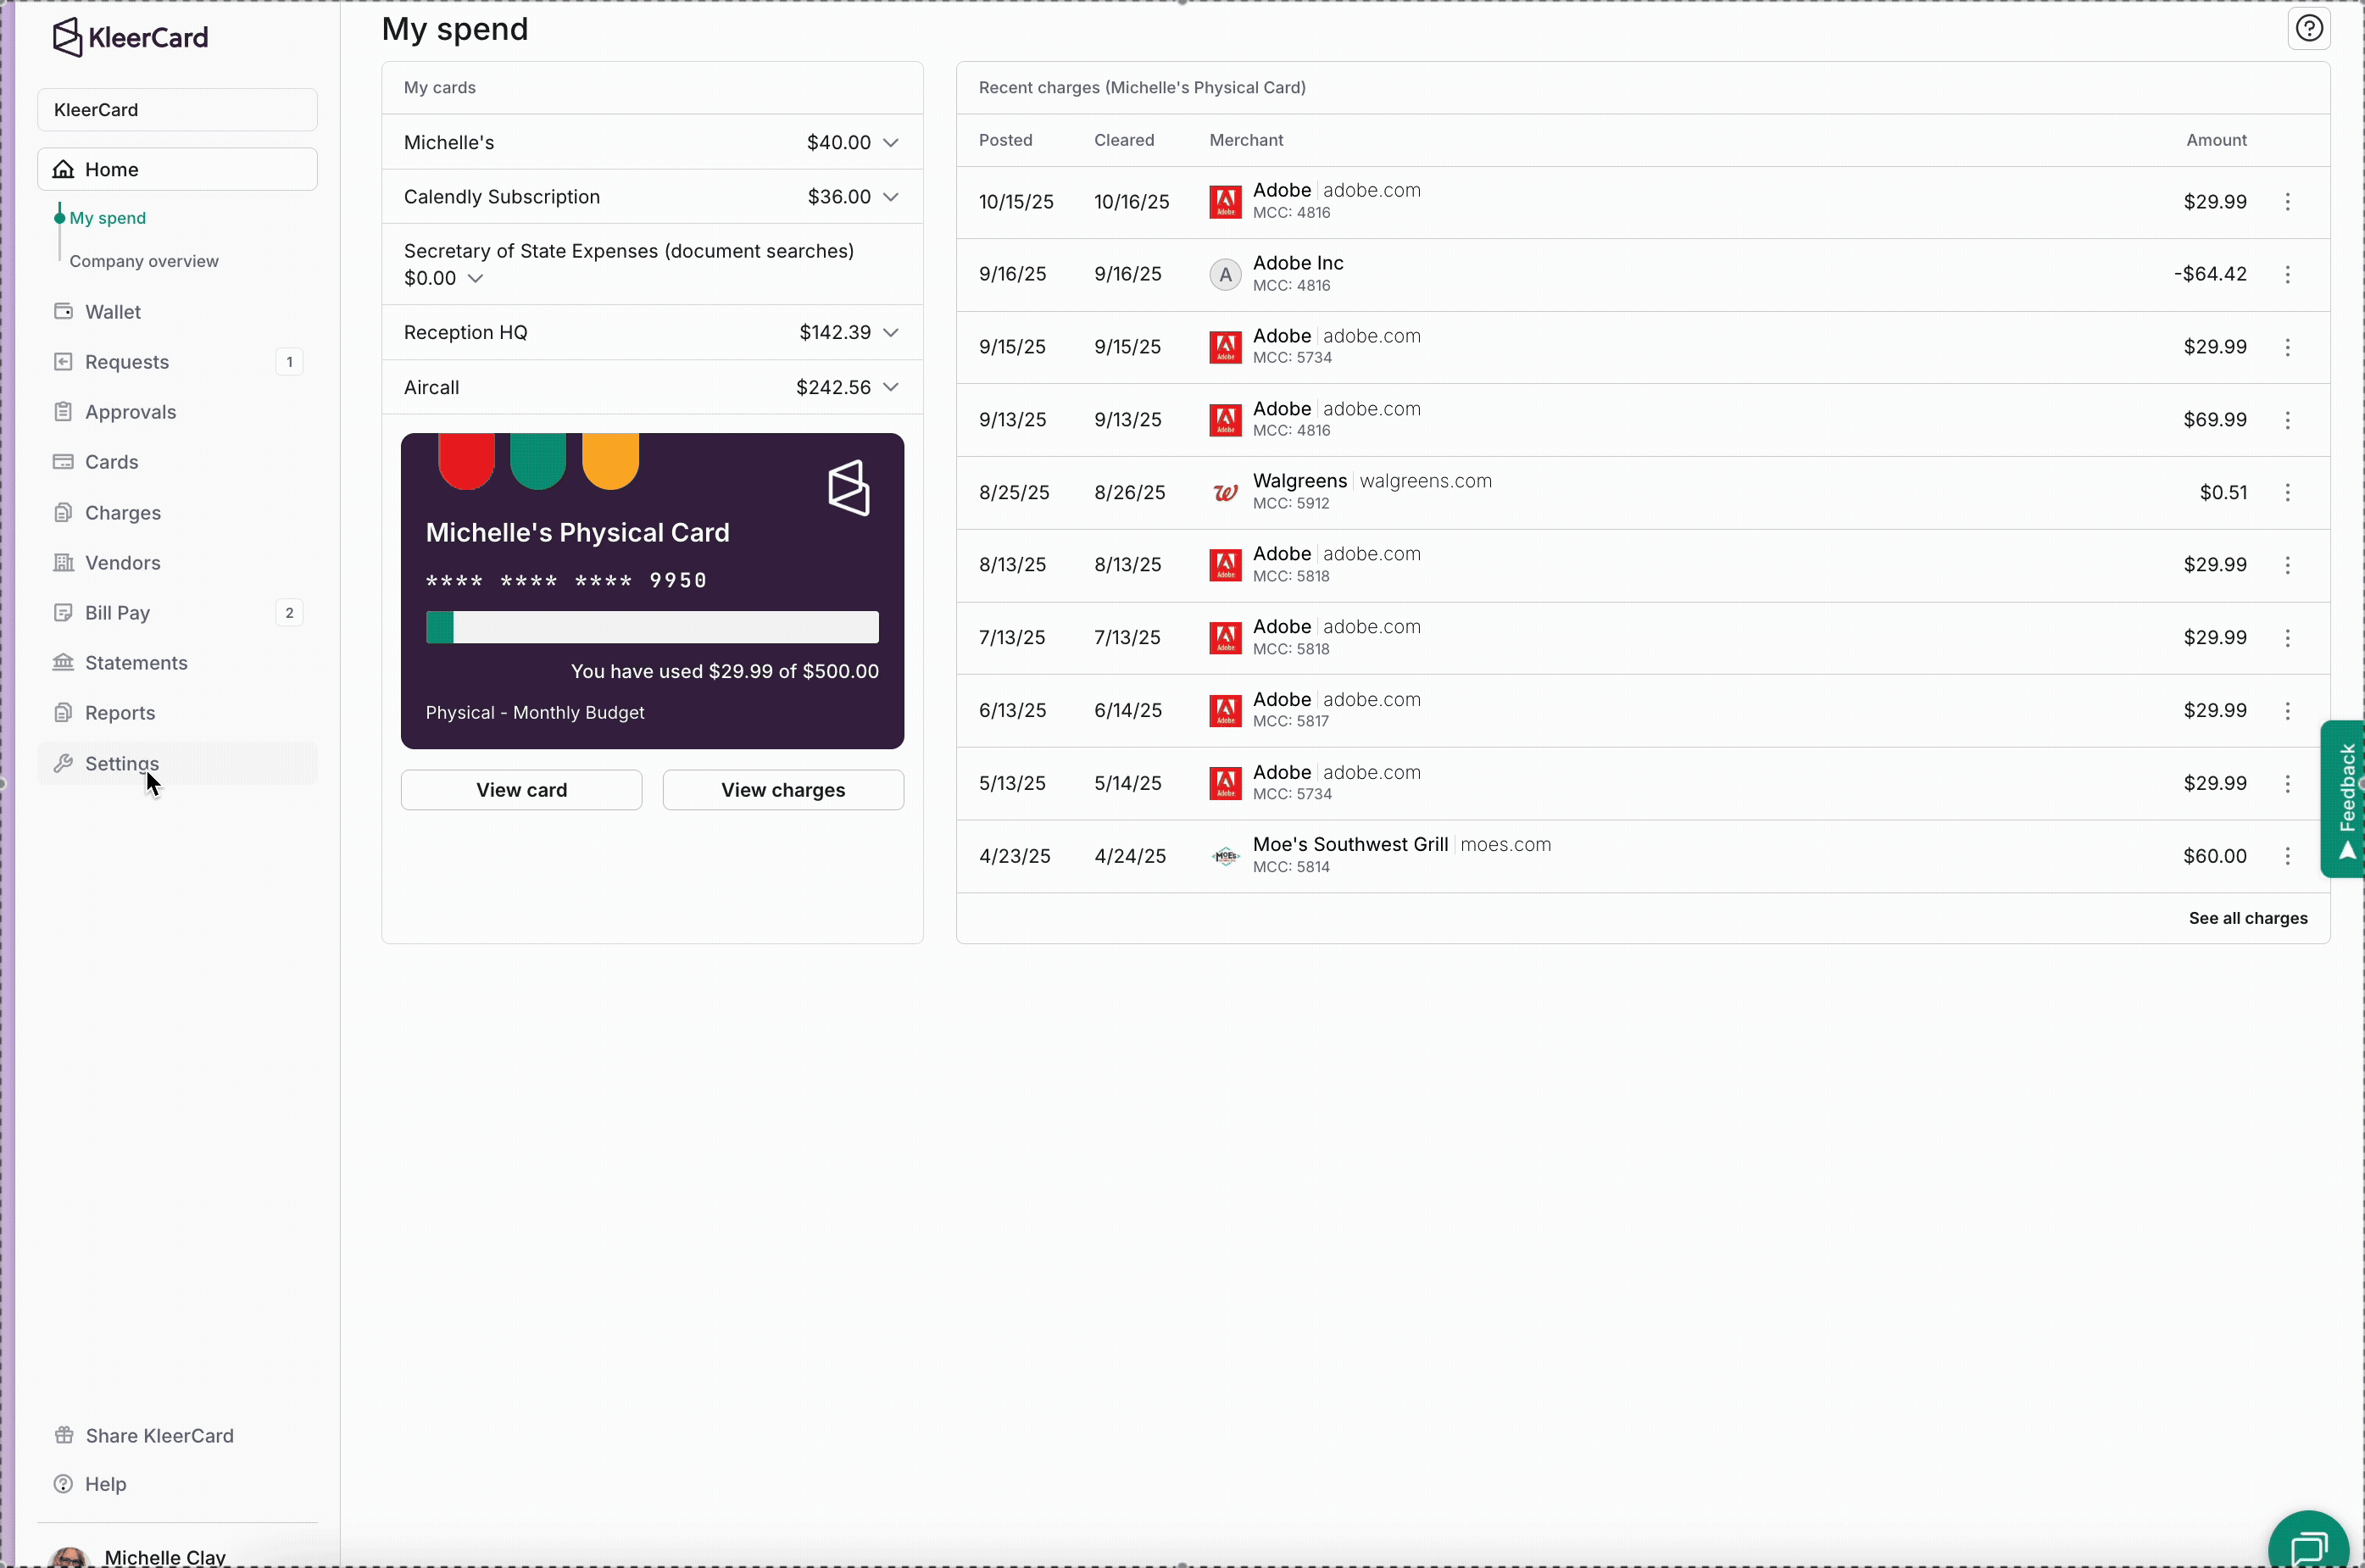Select the Cards icon in sidebar
2365x1568 pixels.
click(64, 461)
